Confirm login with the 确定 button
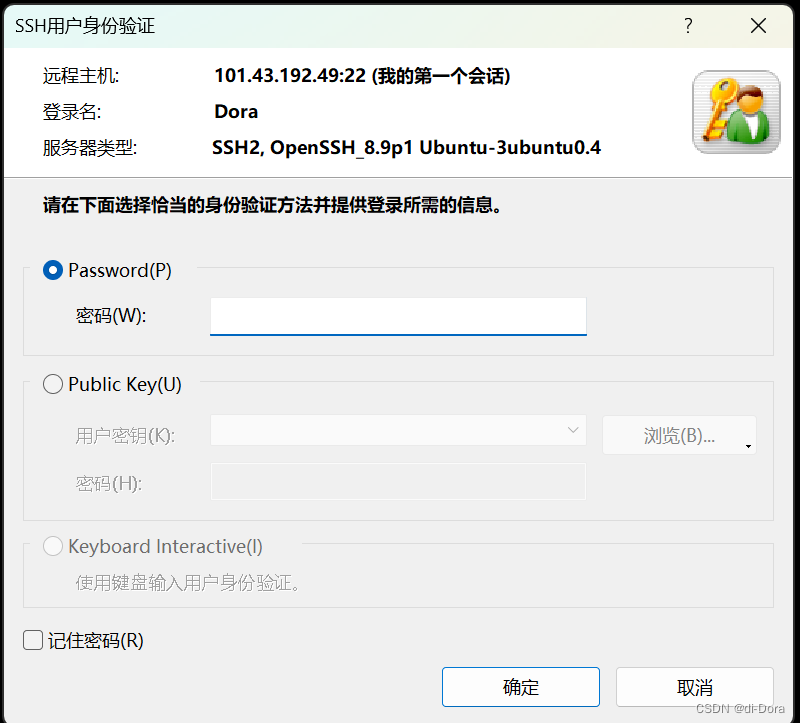The width and height of the screenshot is (800, 723). (520, 687)
